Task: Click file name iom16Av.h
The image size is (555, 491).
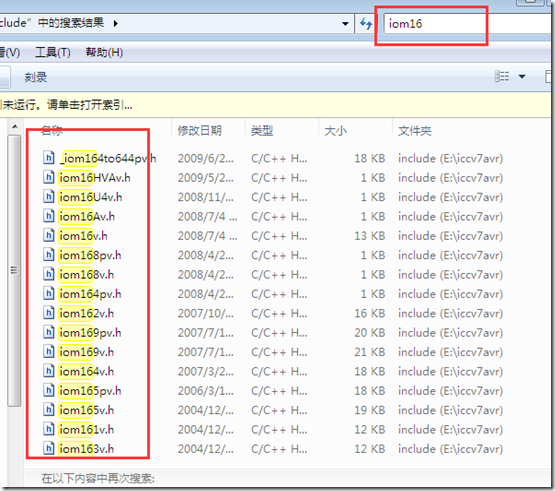Action: (x=87, y=217)
